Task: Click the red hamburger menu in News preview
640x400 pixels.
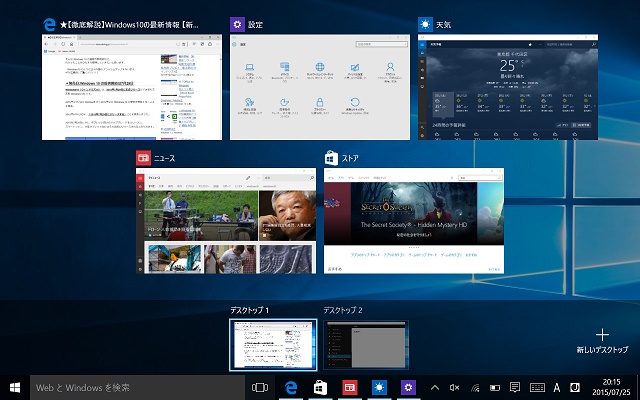Action: coord(140,178)
